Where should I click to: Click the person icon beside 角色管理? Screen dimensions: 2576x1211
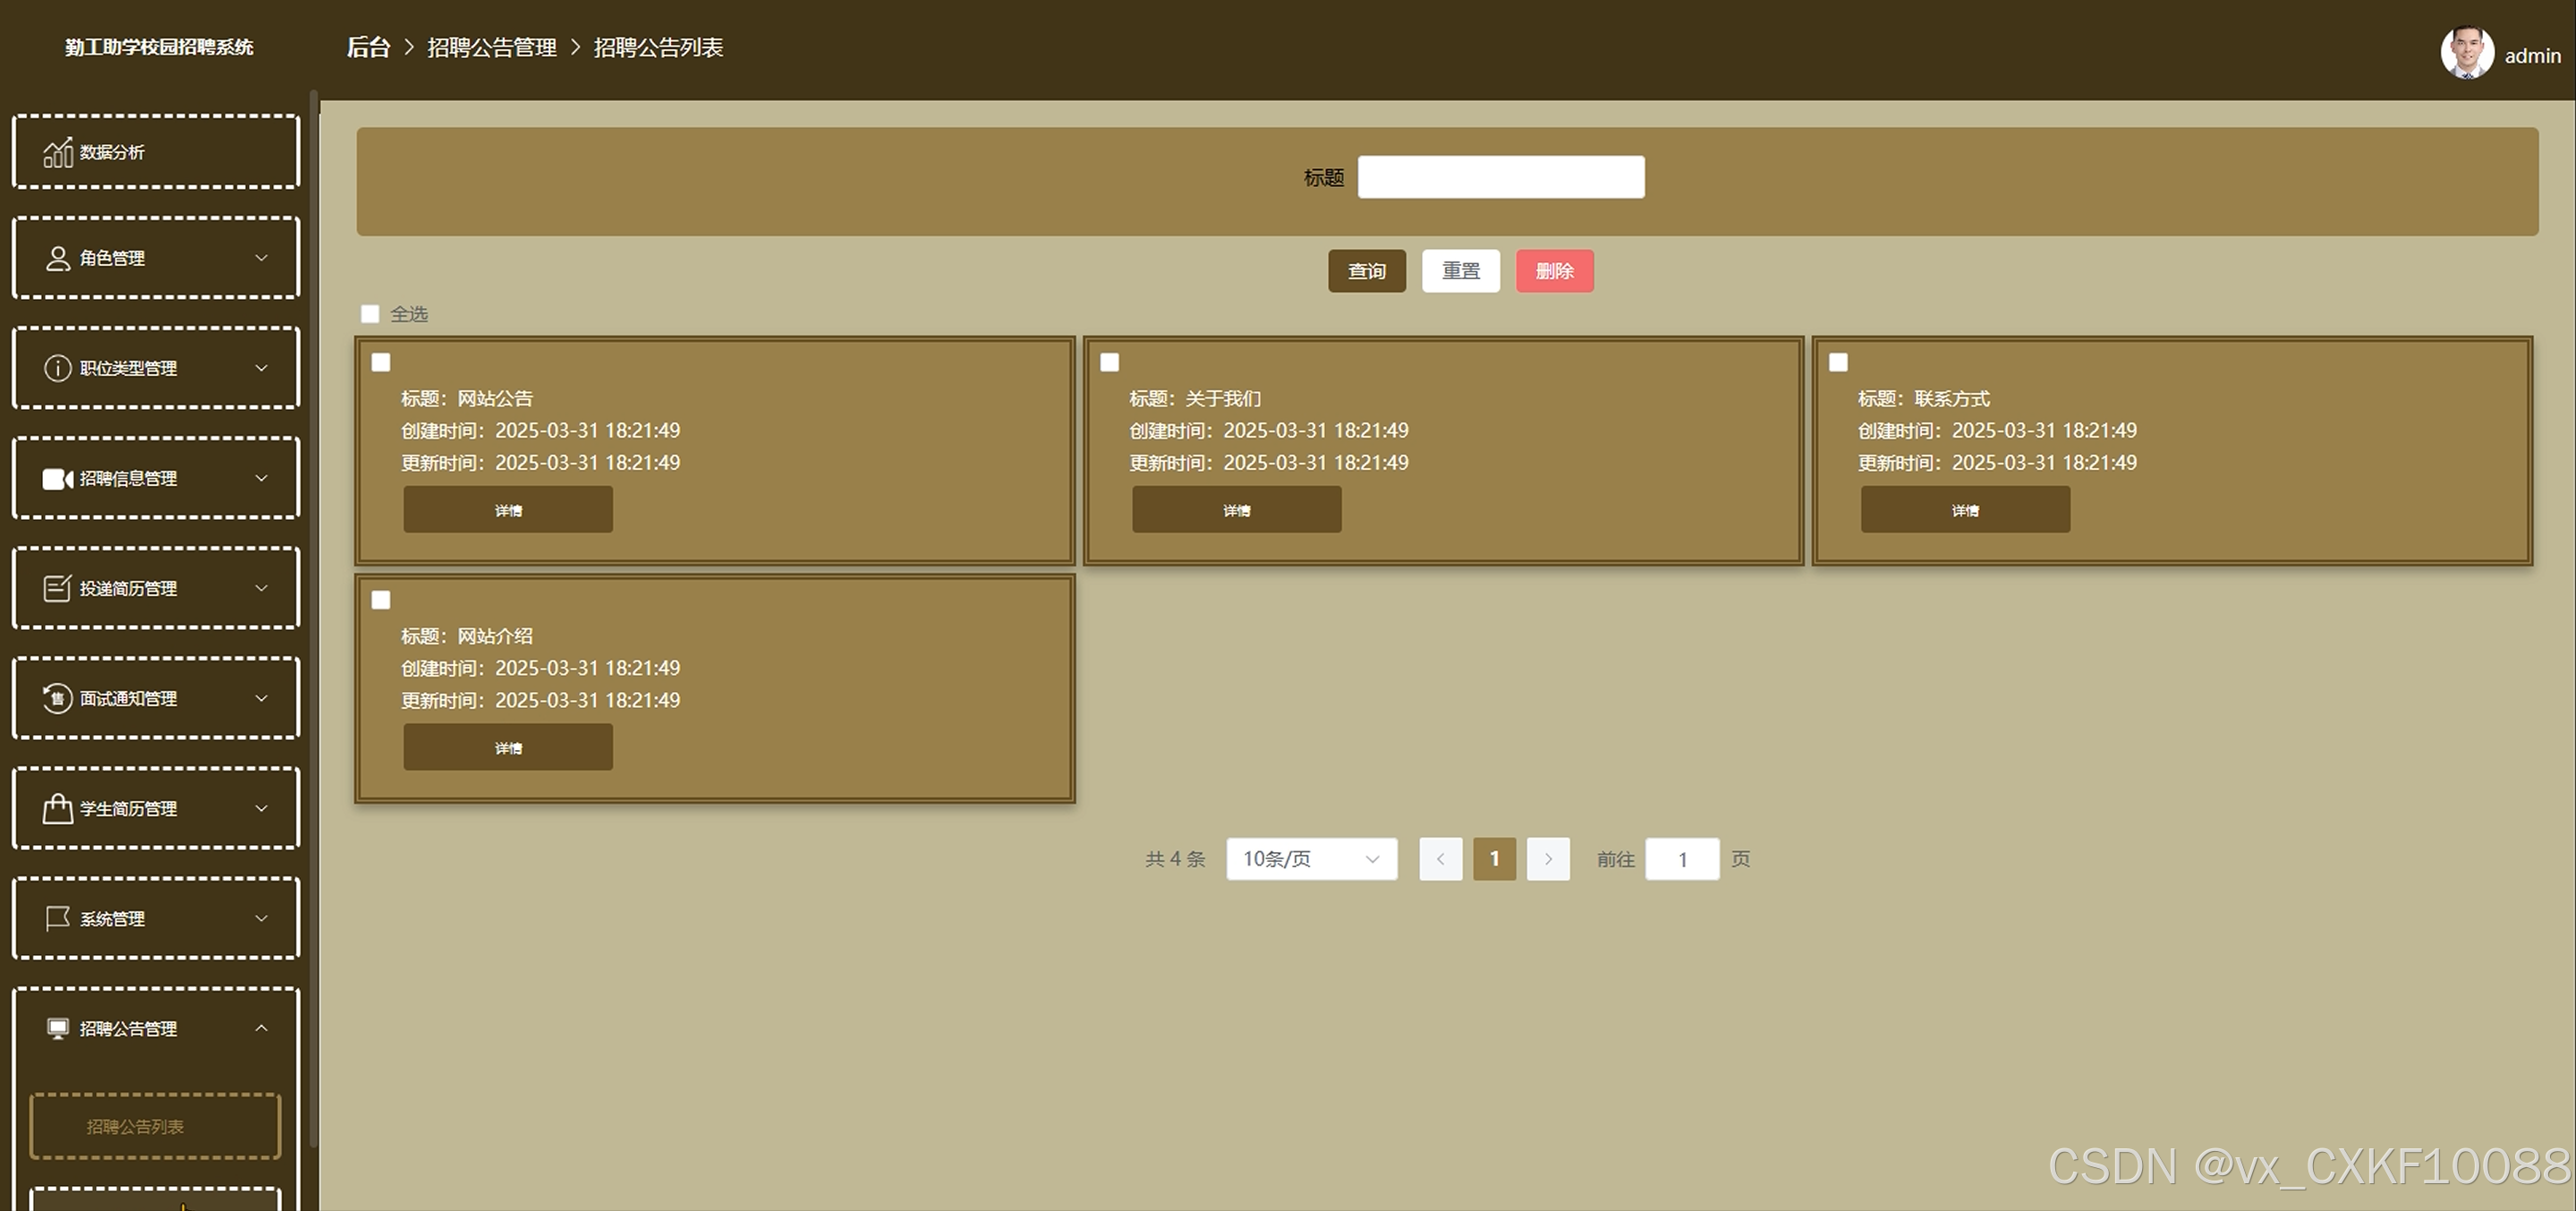coord(58,258)
